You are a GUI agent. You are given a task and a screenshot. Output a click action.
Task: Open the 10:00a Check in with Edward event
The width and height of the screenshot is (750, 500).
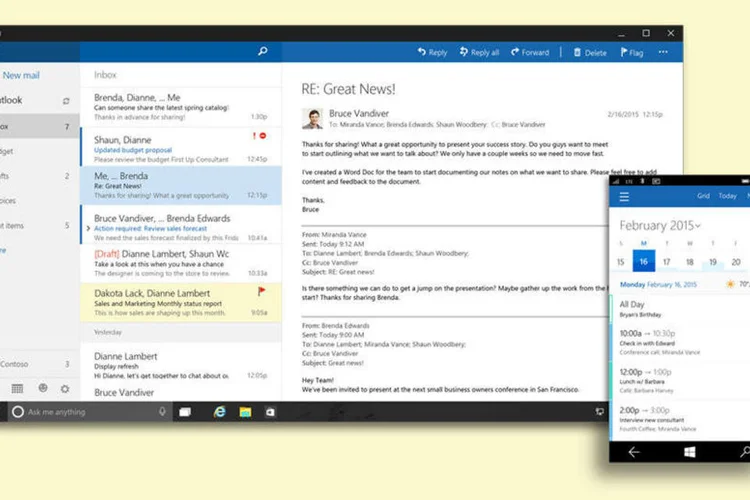tap(679, 342)
